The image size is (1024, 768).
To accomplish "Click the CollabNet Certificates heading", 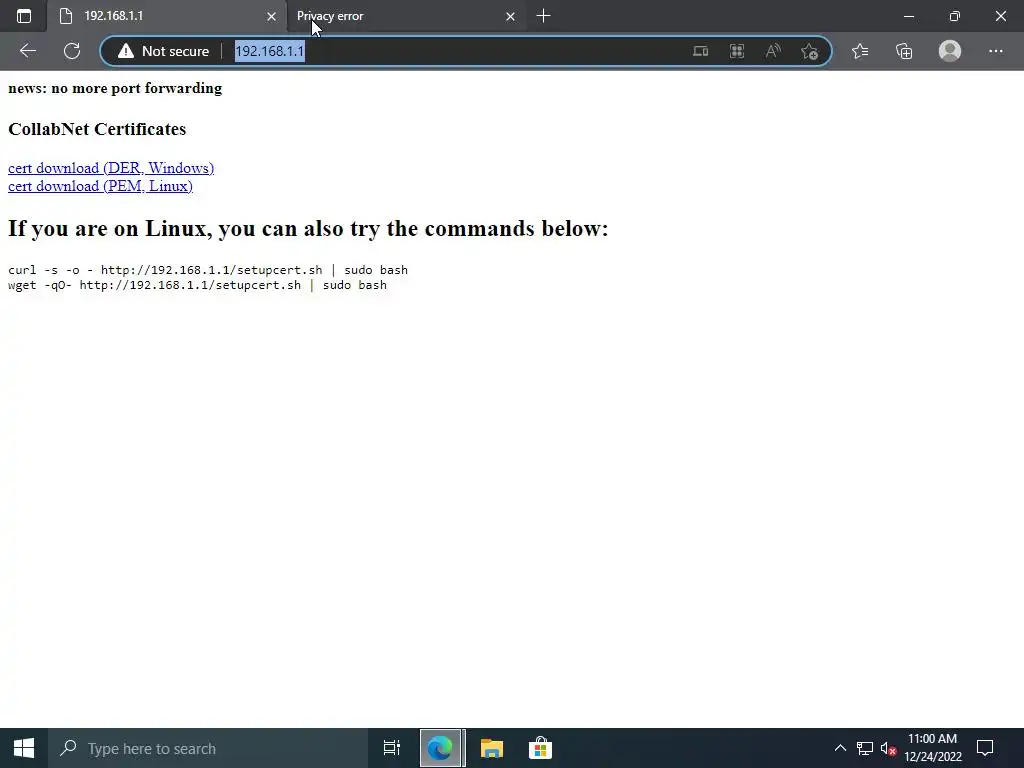I will coord(97,129).
